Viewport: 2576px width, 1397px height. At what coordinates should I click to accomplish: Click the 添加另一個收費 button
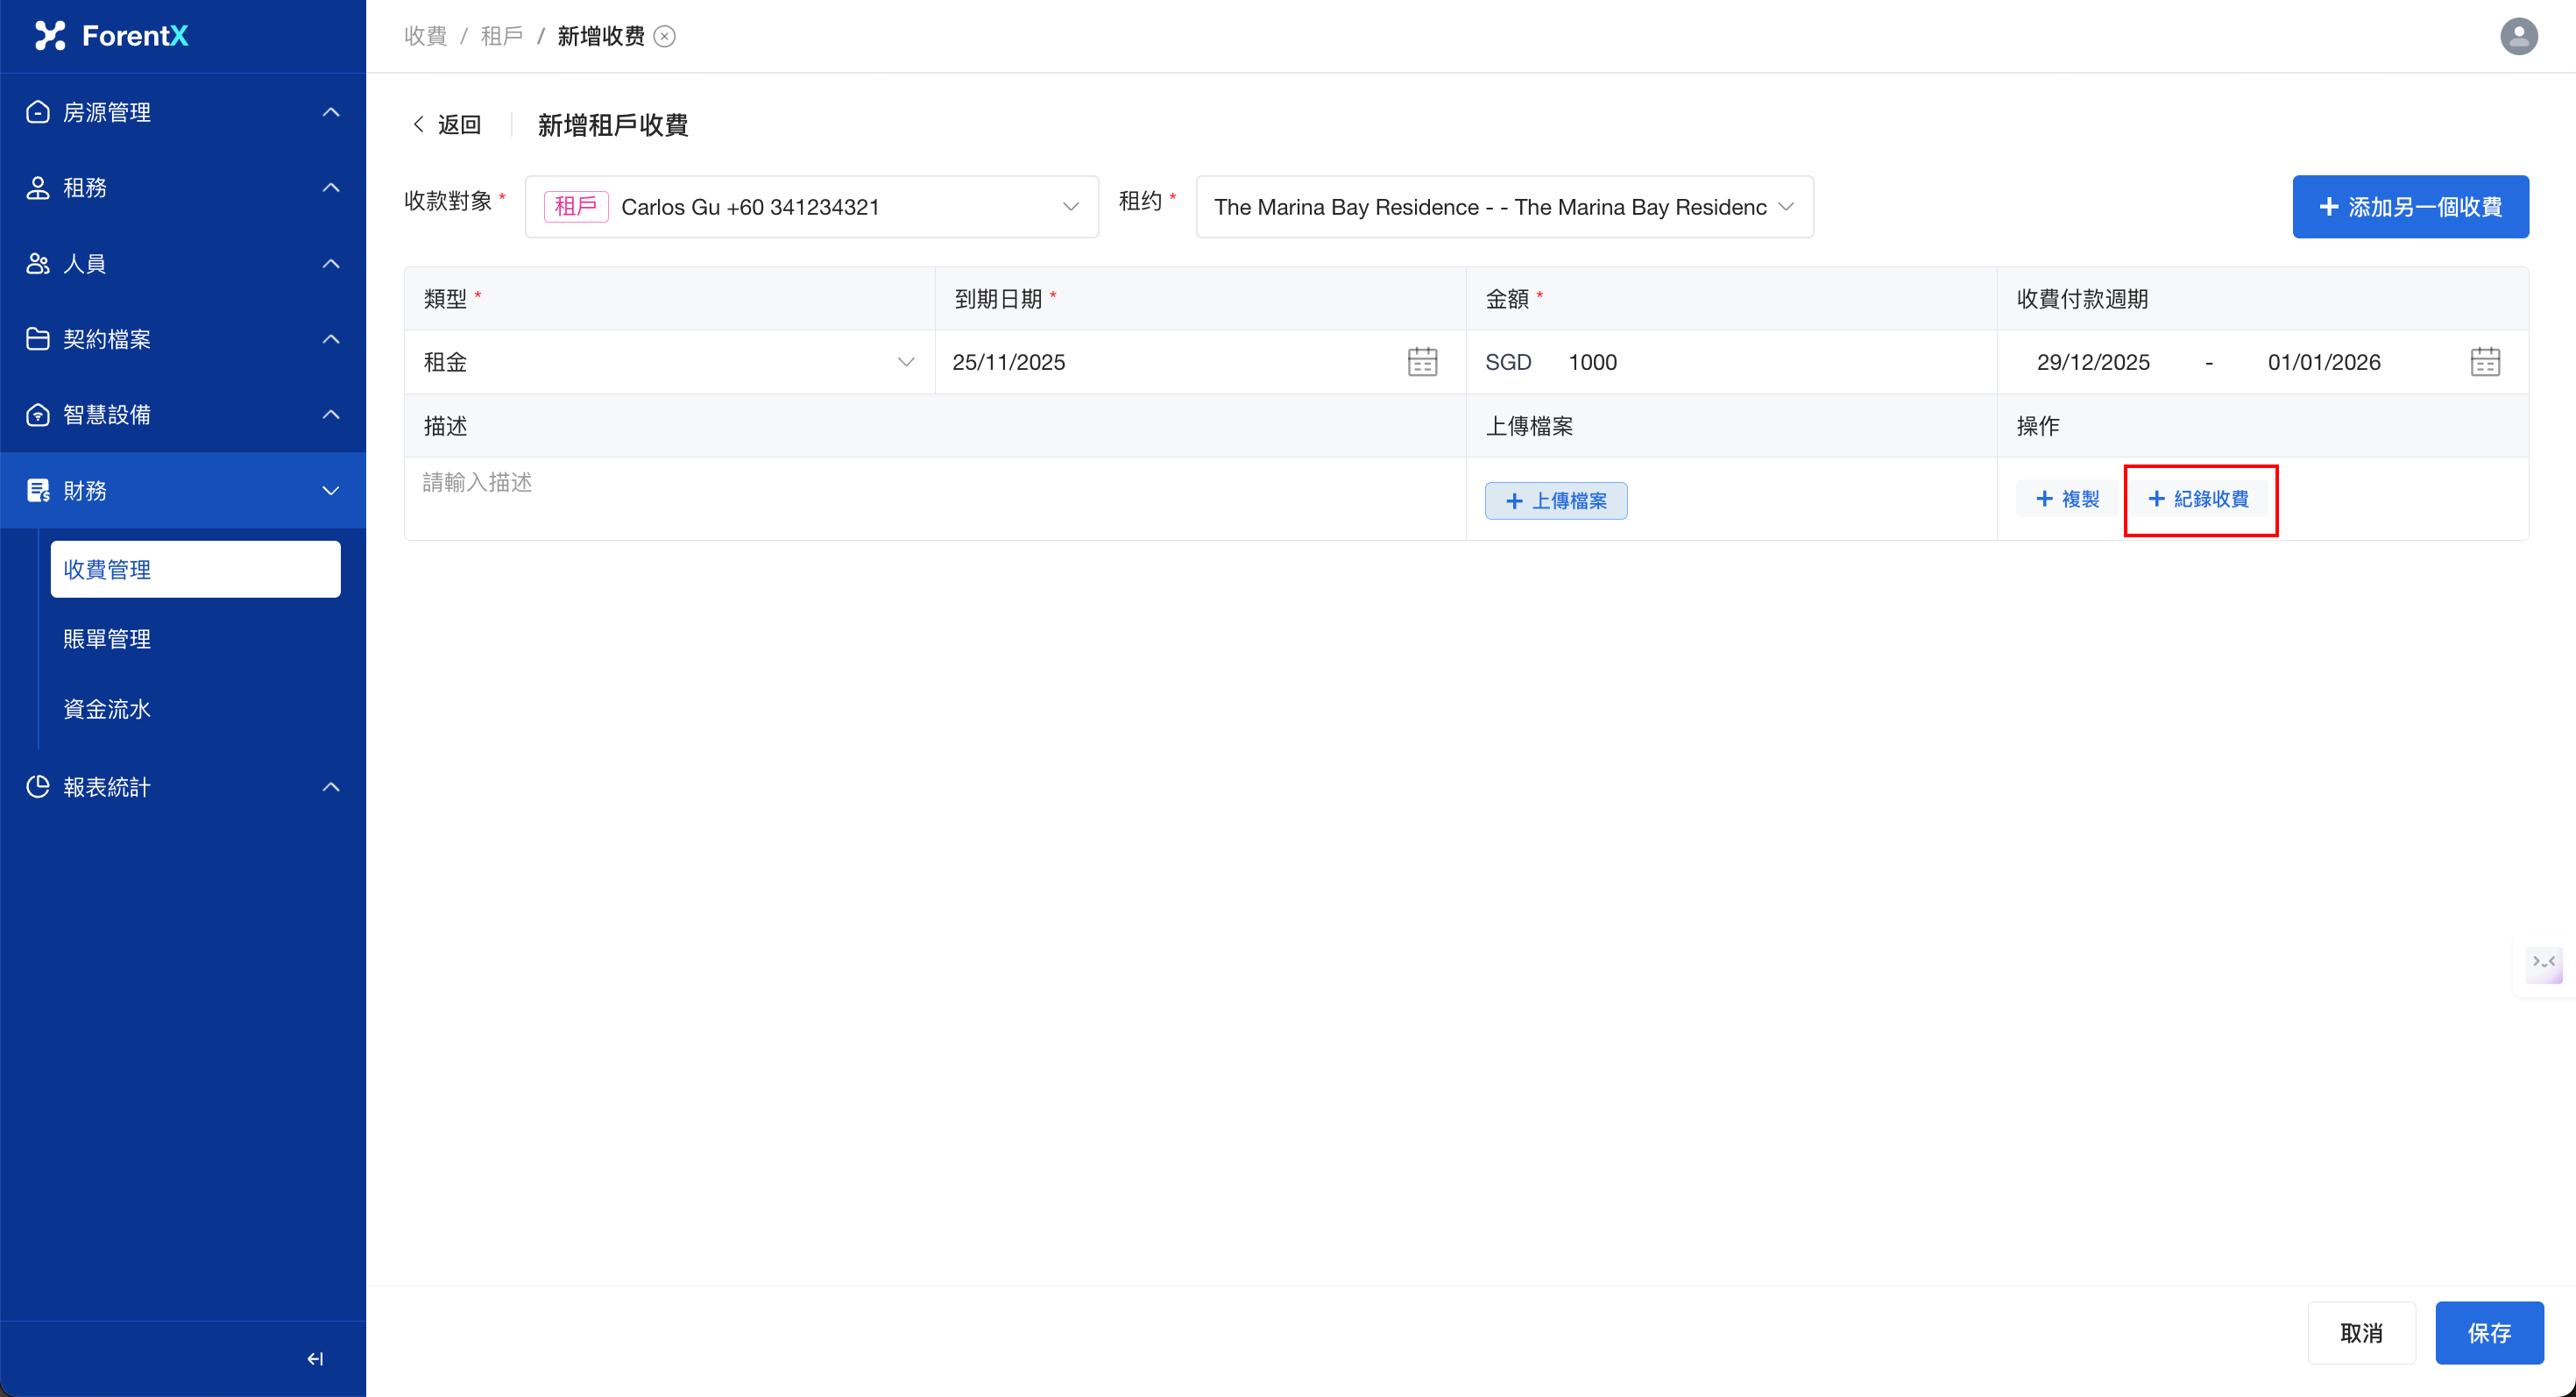pyautogui.click(x=2409, y=207)
